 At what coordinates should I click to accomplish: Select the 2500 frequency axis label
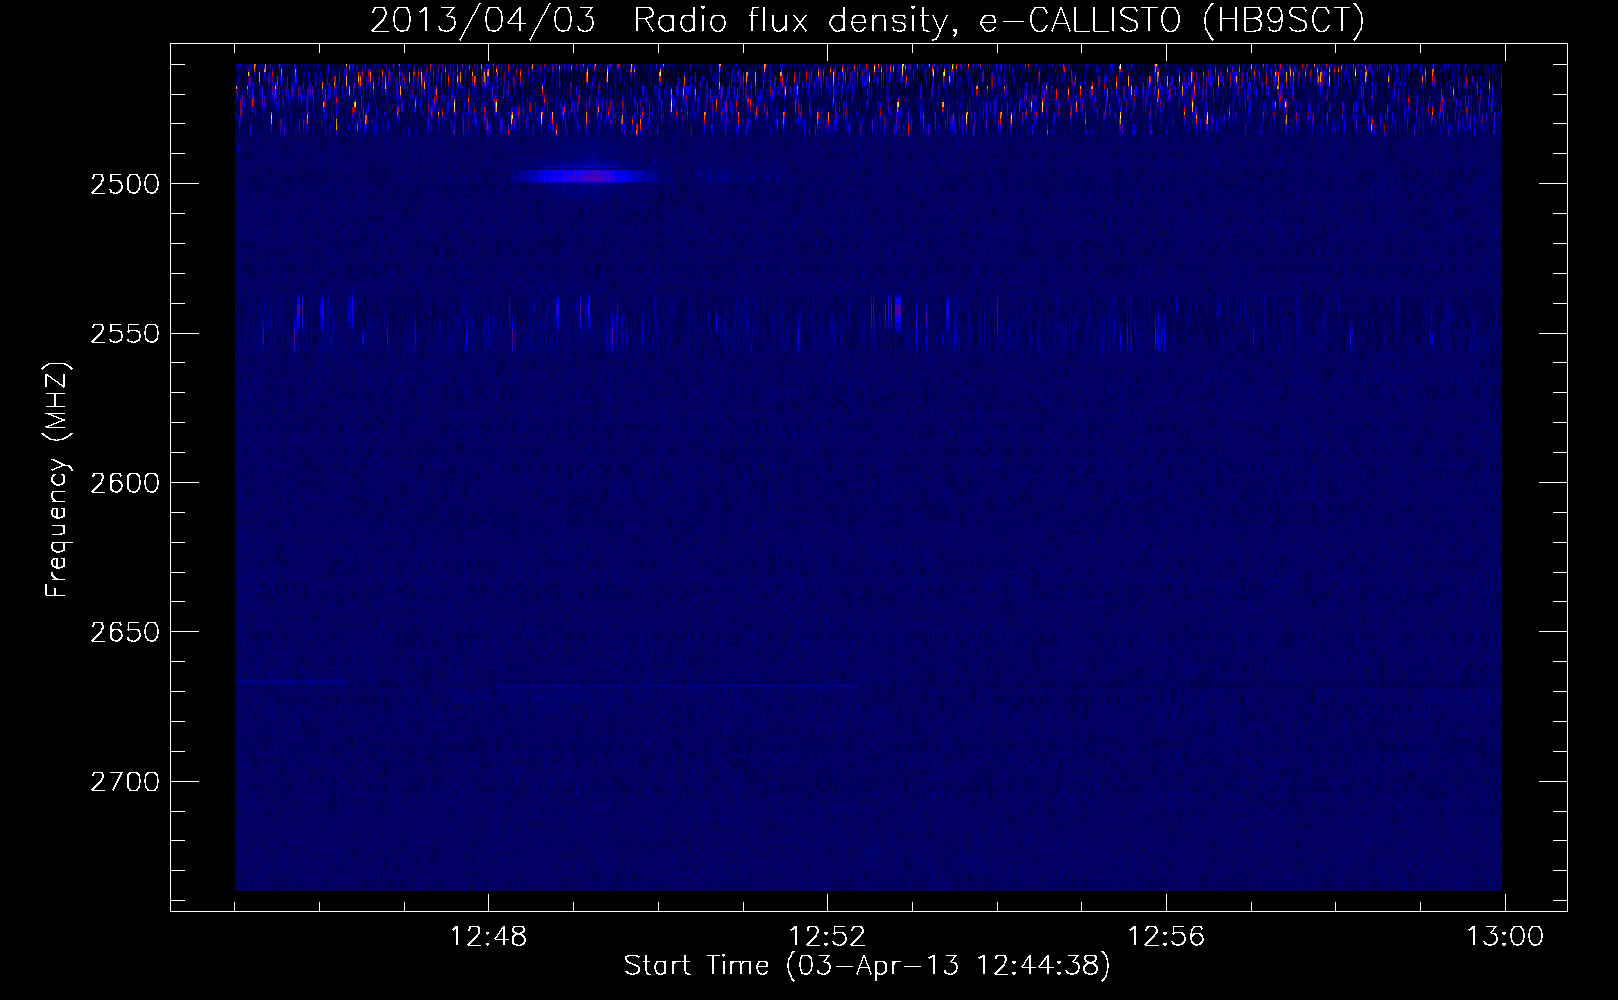[124, 184]
